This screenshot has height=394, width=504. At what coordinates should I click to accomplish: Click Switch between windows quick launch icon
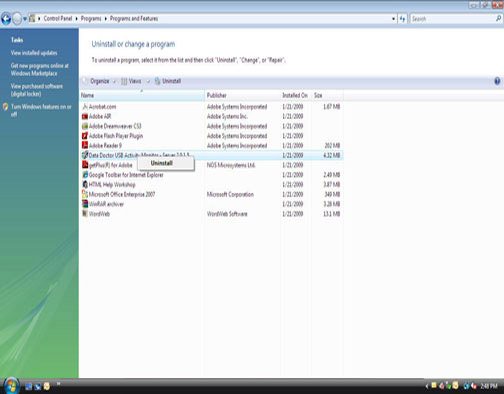coord(38,387)
